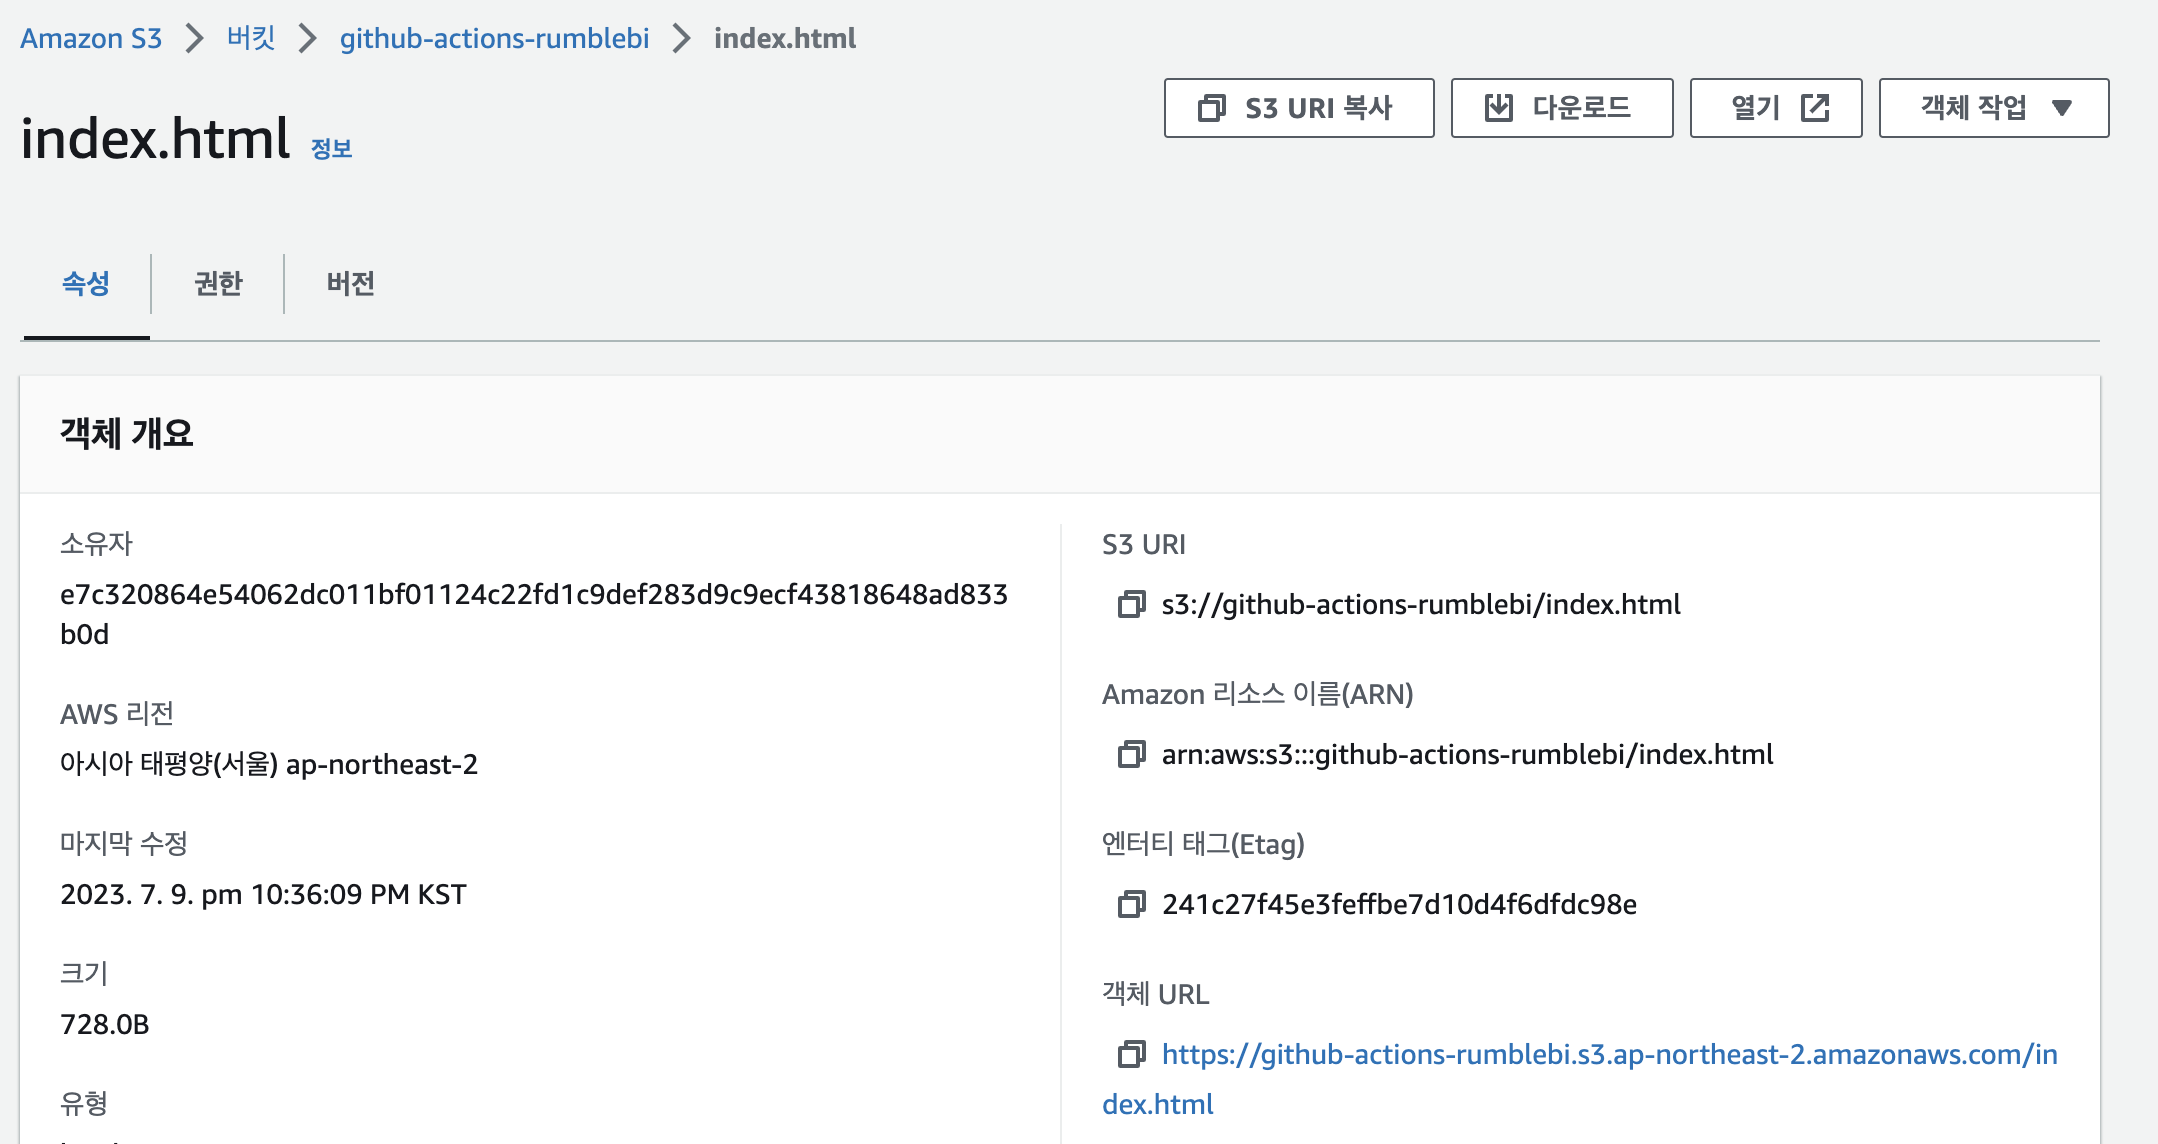This screenshot has width=2158, height=1144.
Task: Click the S3 URI field label
Action: [x=1144, y=544]
